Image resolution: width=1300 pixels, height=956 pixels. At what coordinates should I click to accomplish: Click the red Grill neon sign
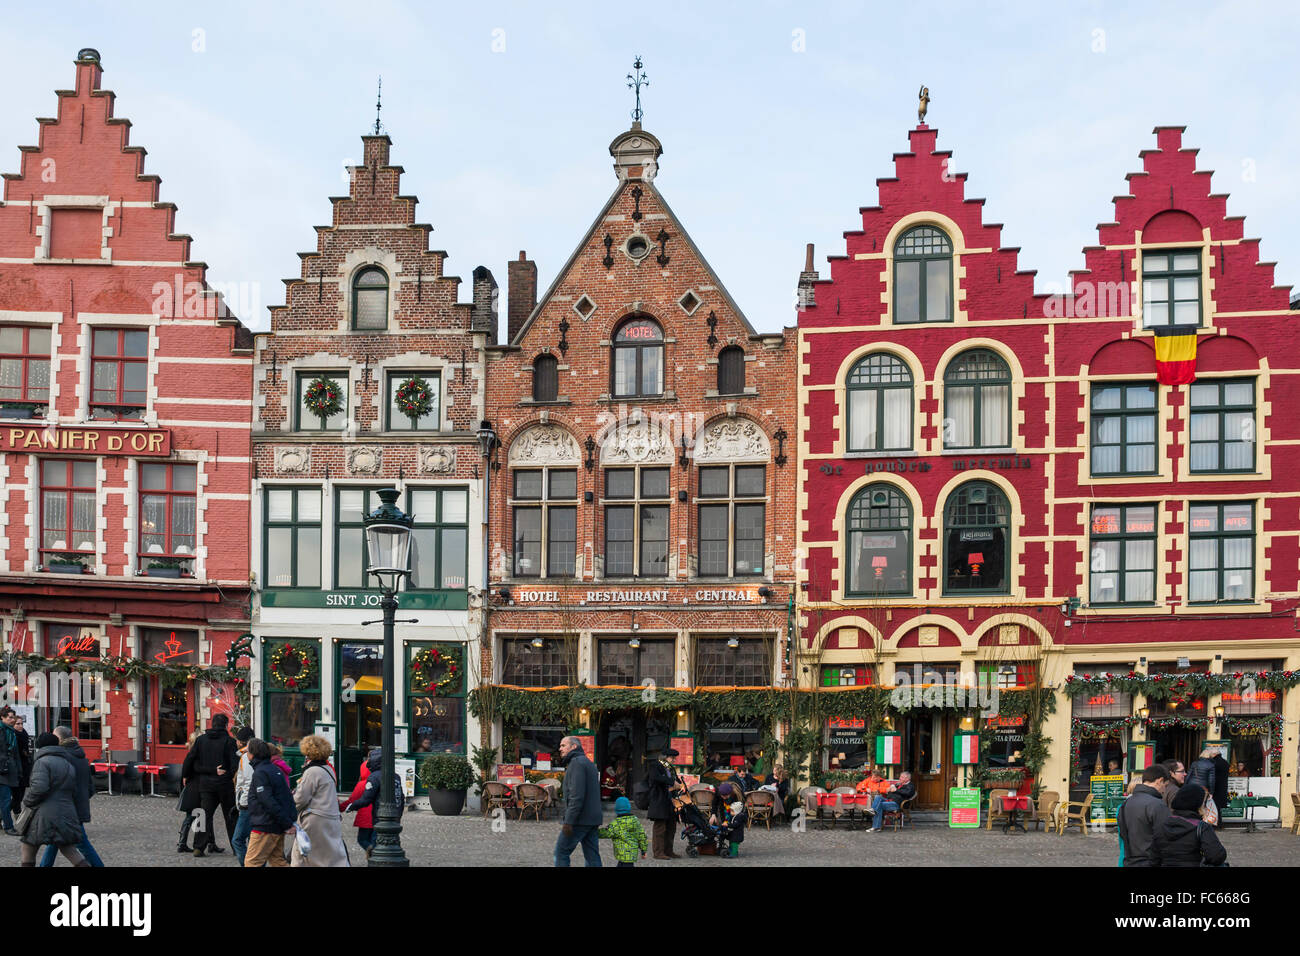click(x=76, y=645)
